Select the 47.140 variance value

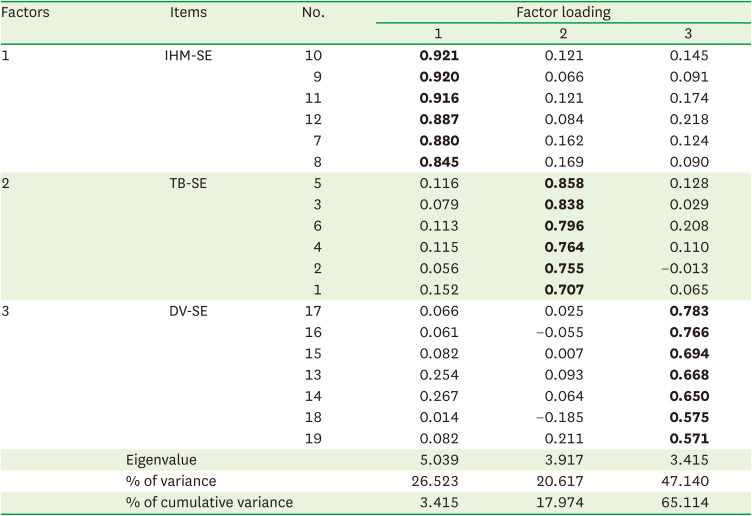coord(689,481)
